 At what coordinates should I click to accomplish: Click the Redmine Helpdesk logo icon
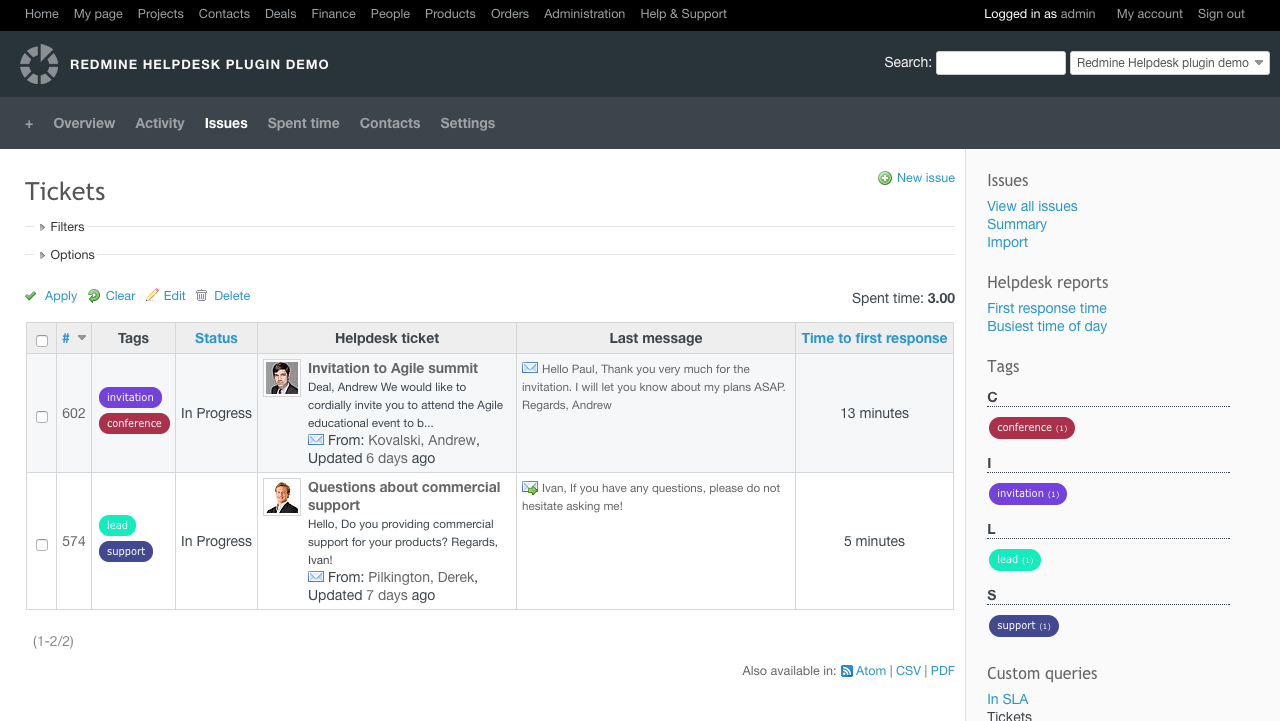click(39, 63)
